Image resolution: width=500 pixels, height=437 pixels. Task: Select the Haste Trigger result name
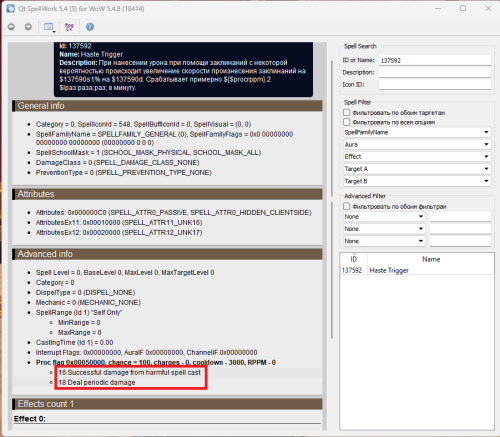pyautogui.click(x=389, y=270)
